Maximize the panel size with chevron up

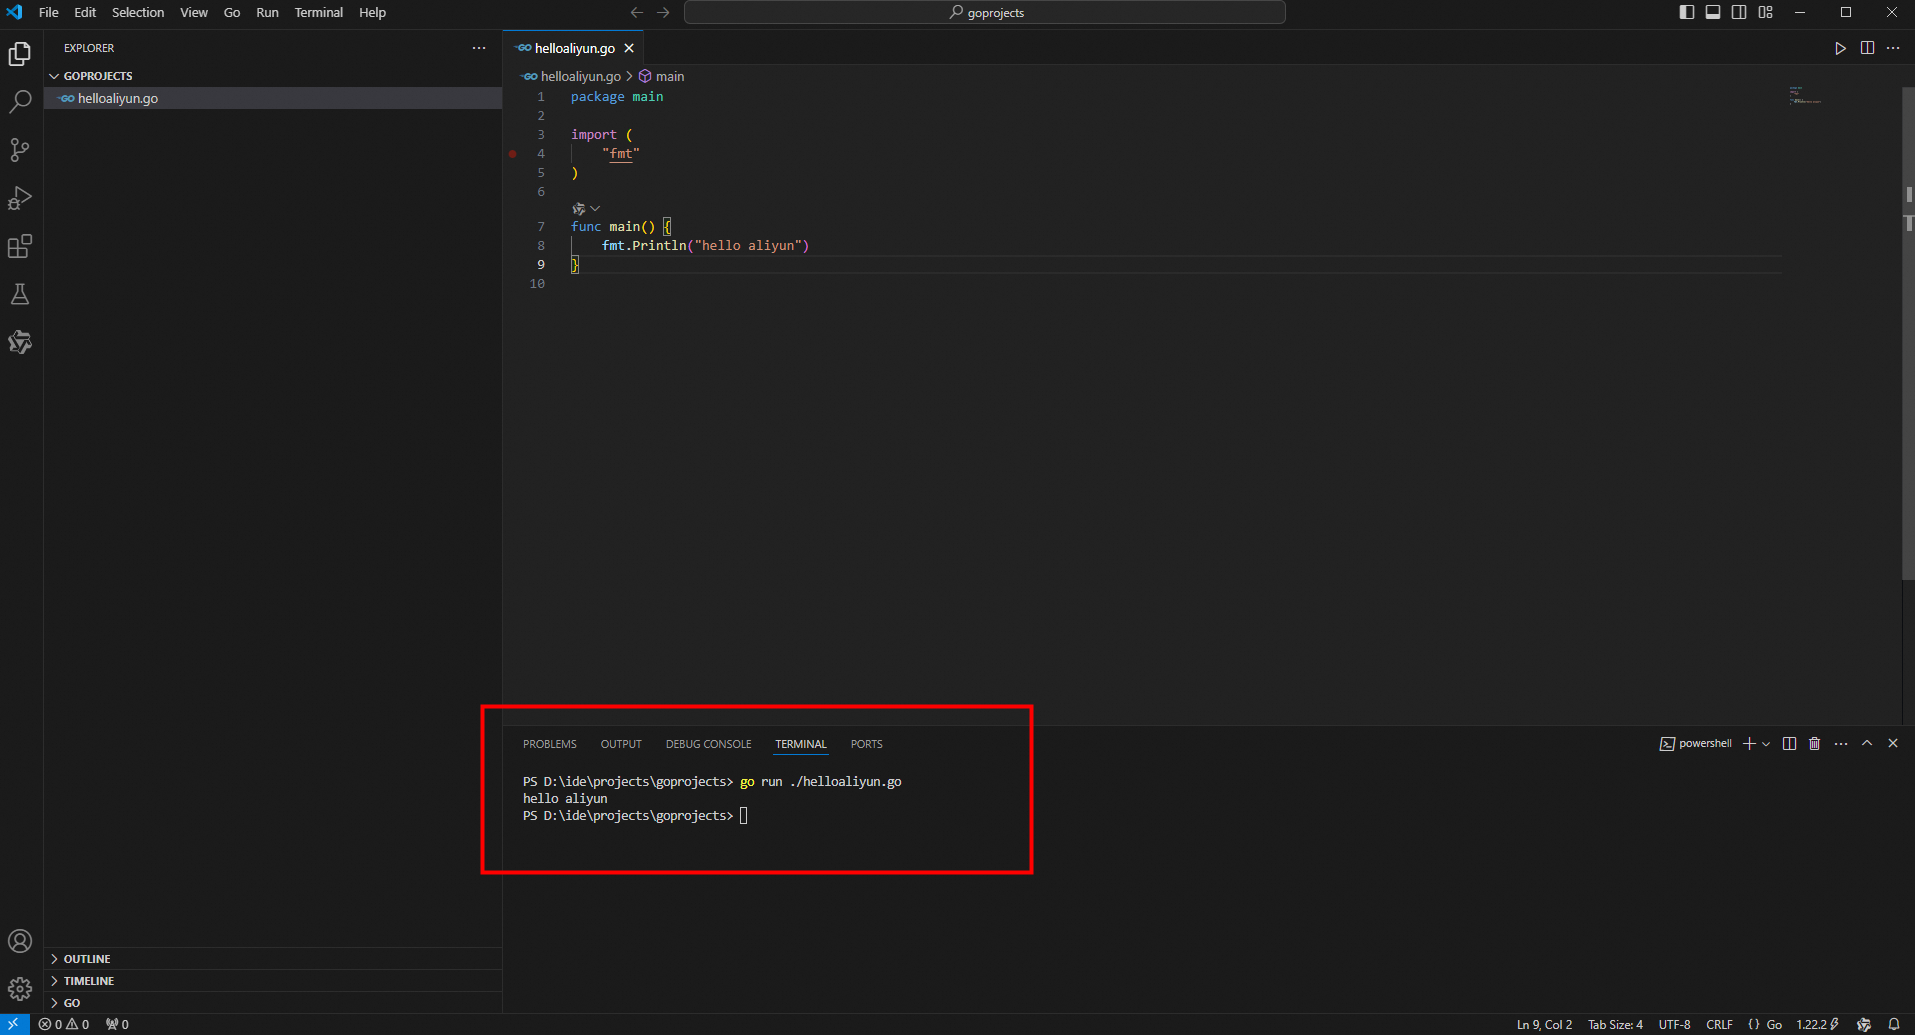click(x=1867, y=743)
